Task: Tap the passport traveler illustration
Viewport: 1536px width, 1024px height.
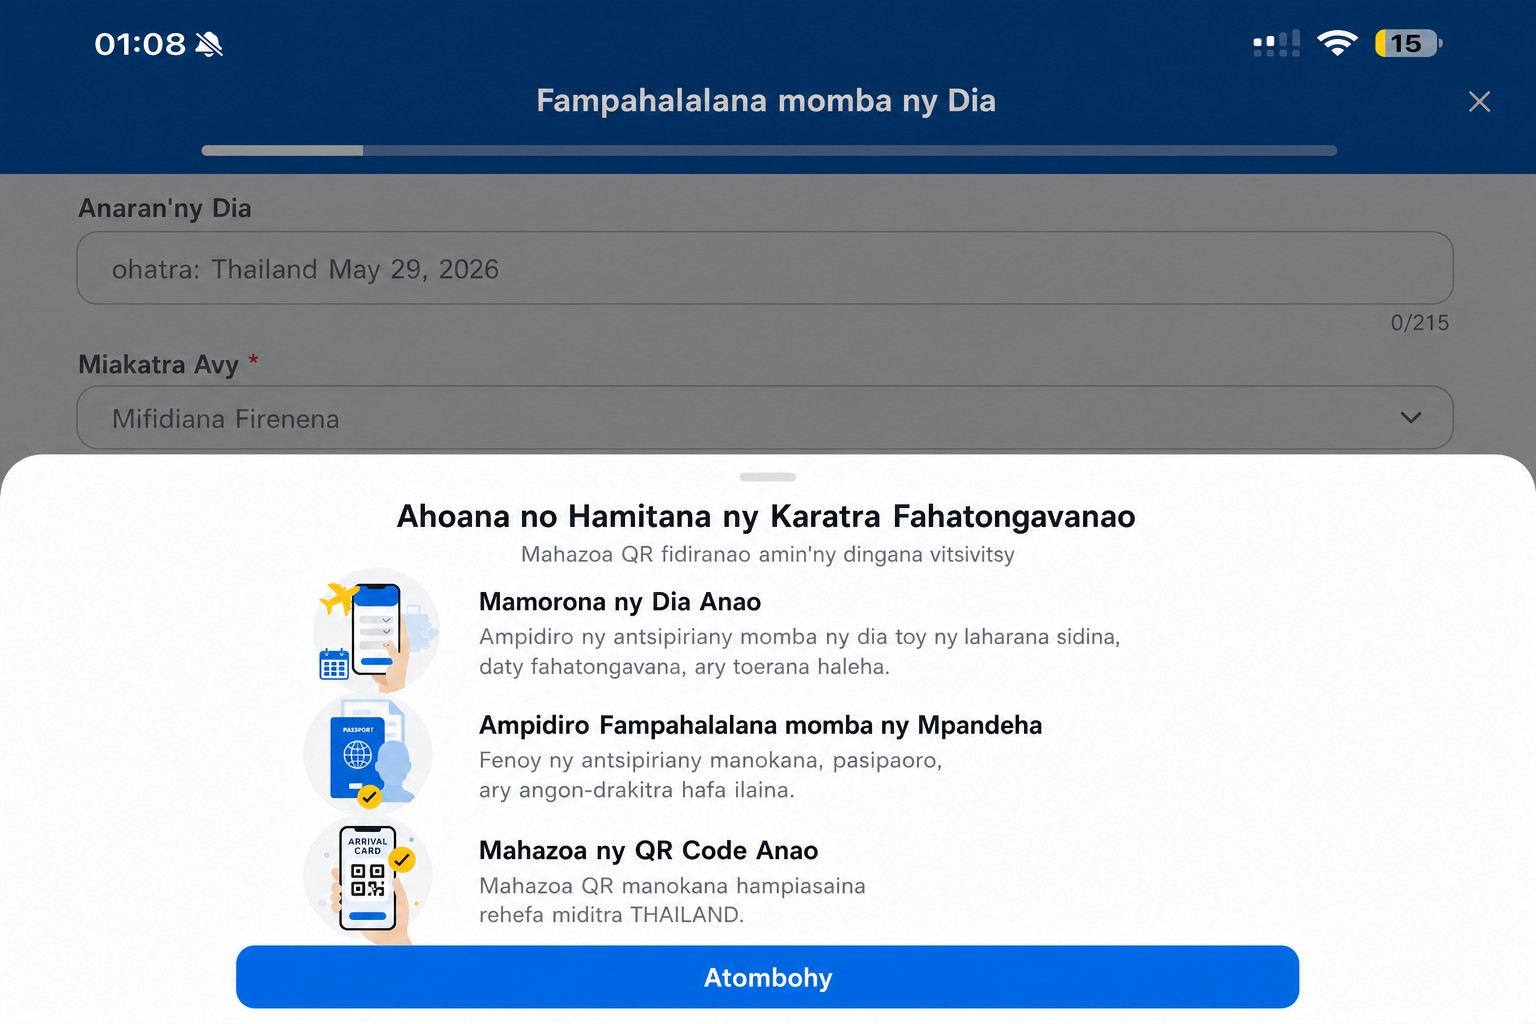Action: click(368, 753)
